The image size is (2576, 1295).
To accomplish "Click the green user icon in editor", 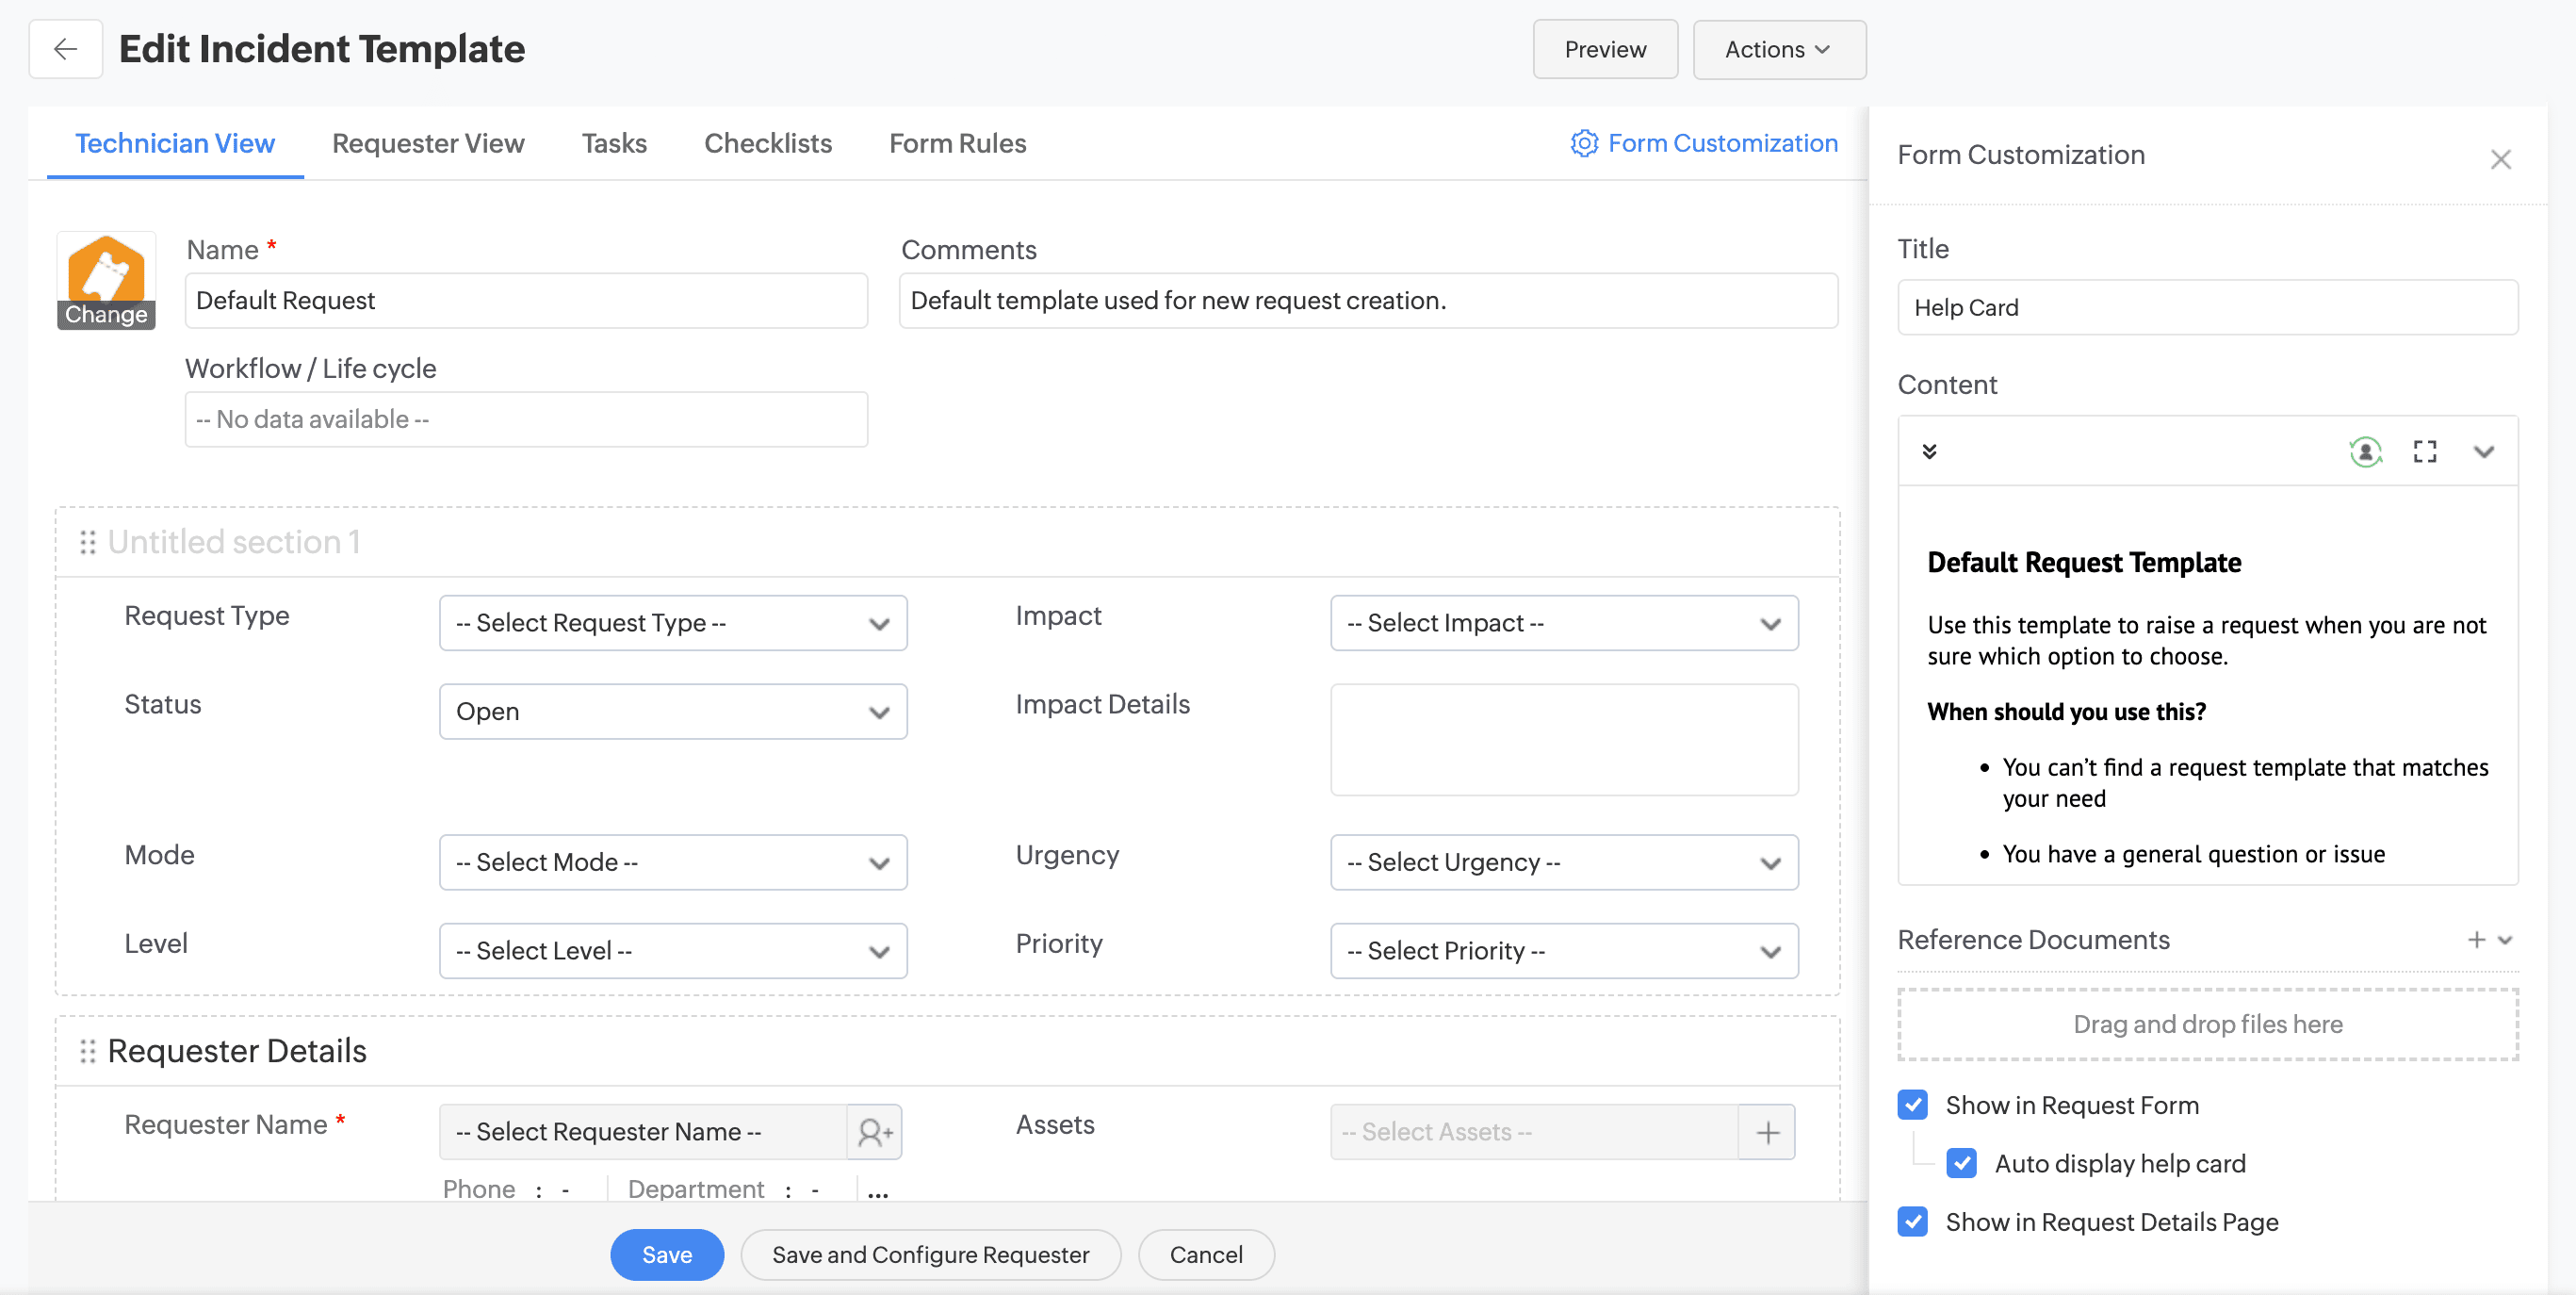I will [2365, 451].
